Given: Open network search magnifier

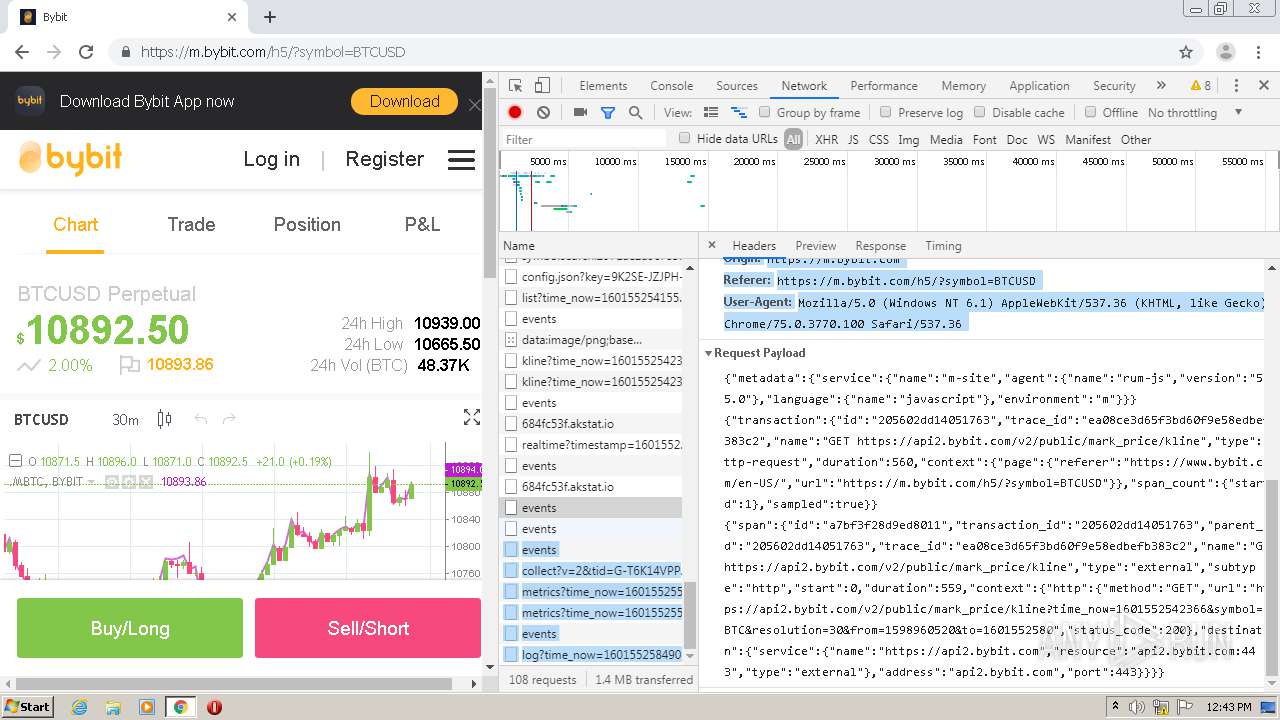Looking at the screenshot, I should tap(635, 113).
